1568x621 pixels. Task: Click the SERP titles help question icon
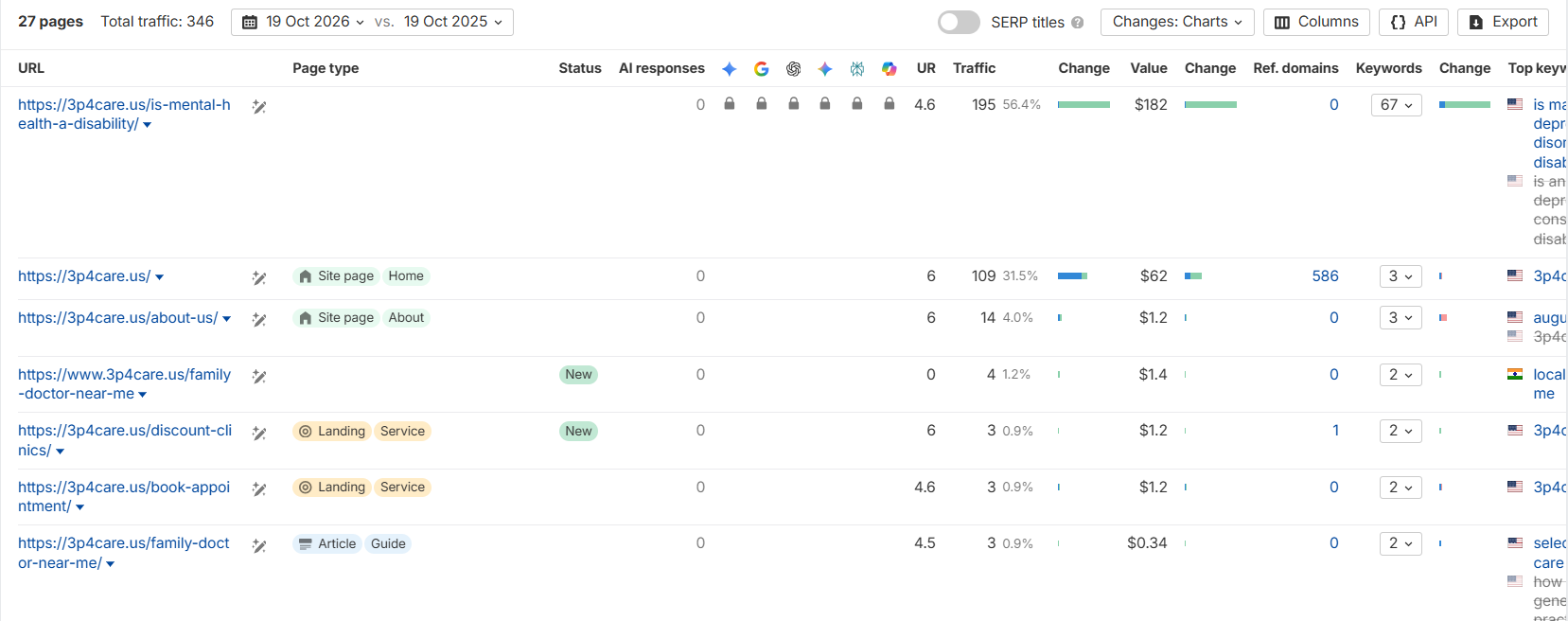pyautogui.click(x=1077, y=23)
